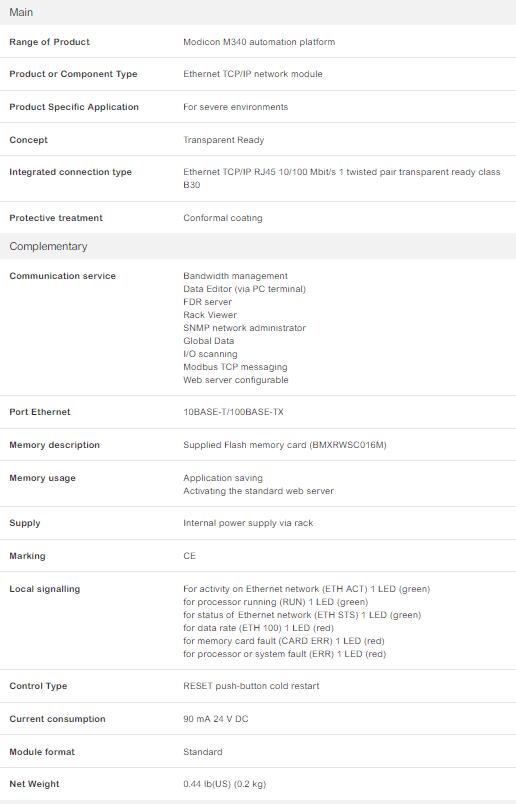516x804 pixels.
Task: Select the ETH ACT LED signalling line
Action: (x=307, y=589)
